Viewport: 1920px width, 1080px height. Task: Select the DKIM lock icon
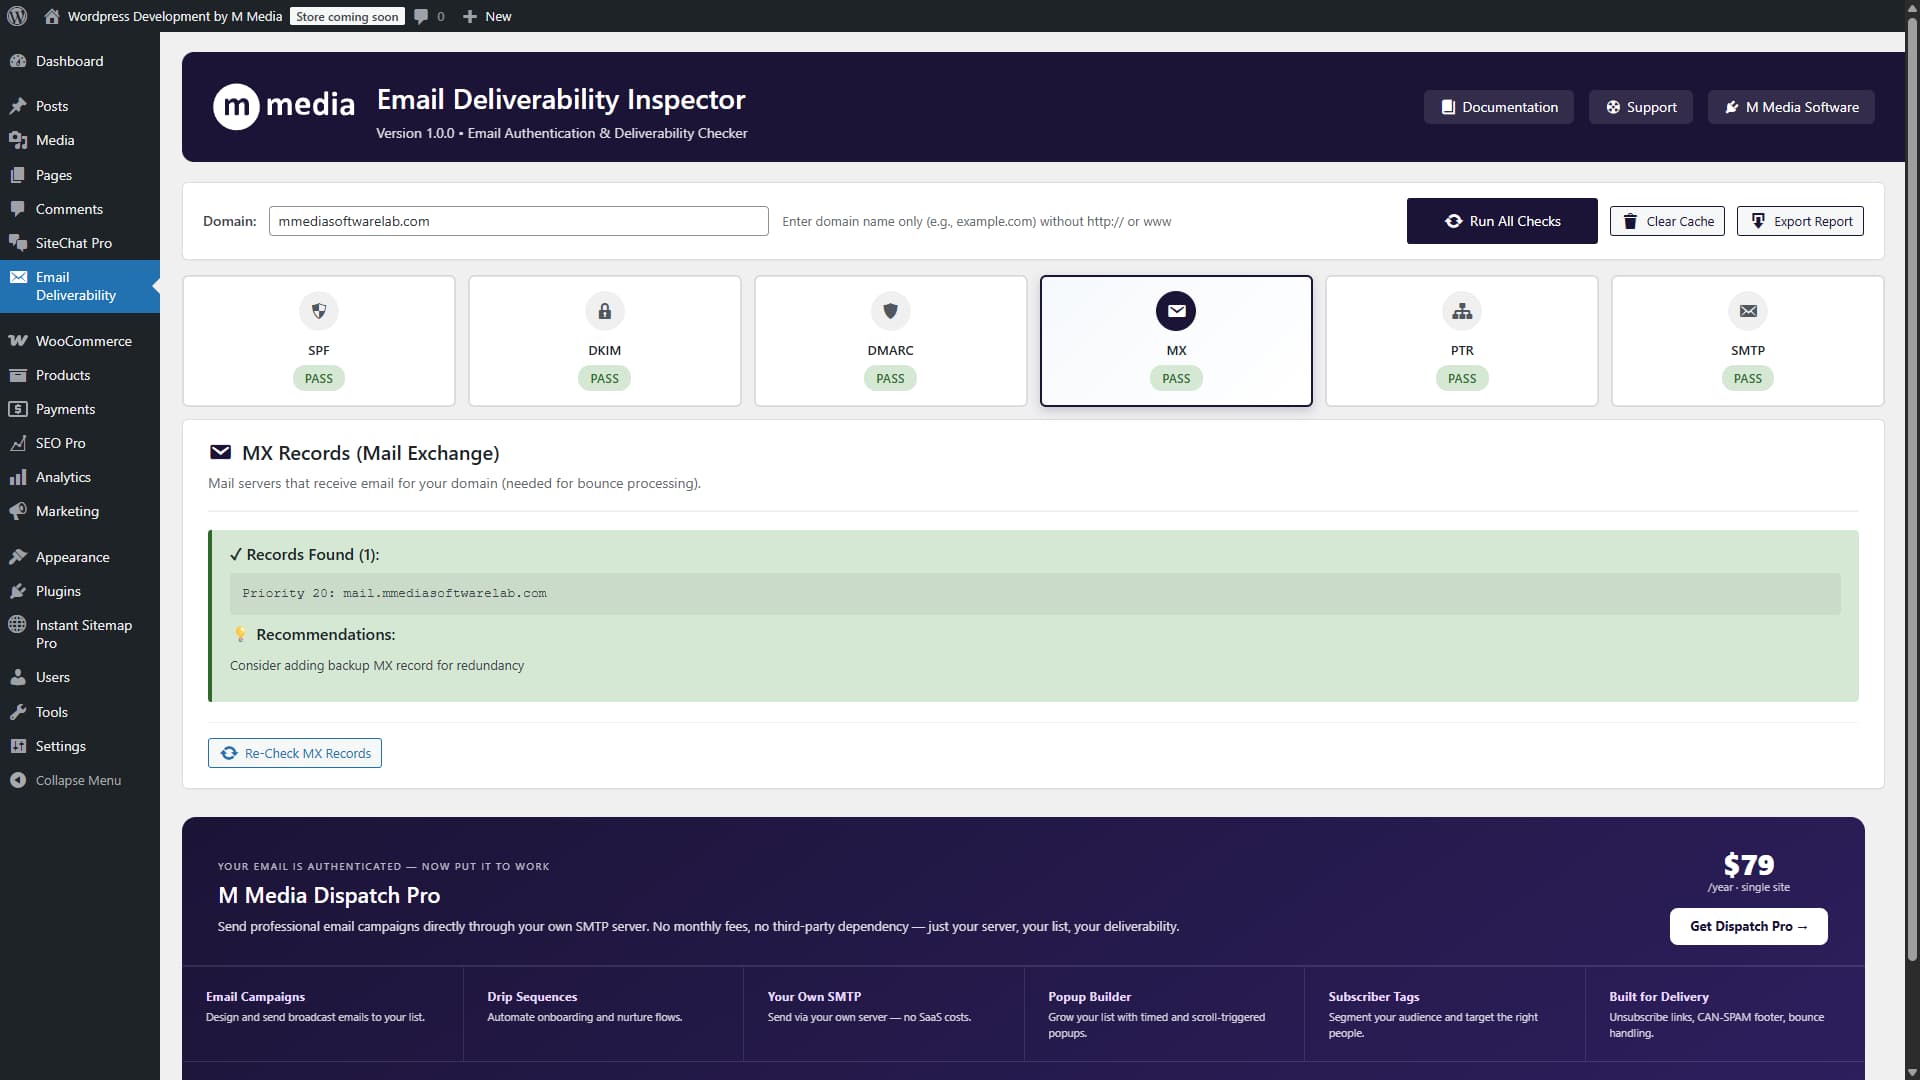coord(604,311)
